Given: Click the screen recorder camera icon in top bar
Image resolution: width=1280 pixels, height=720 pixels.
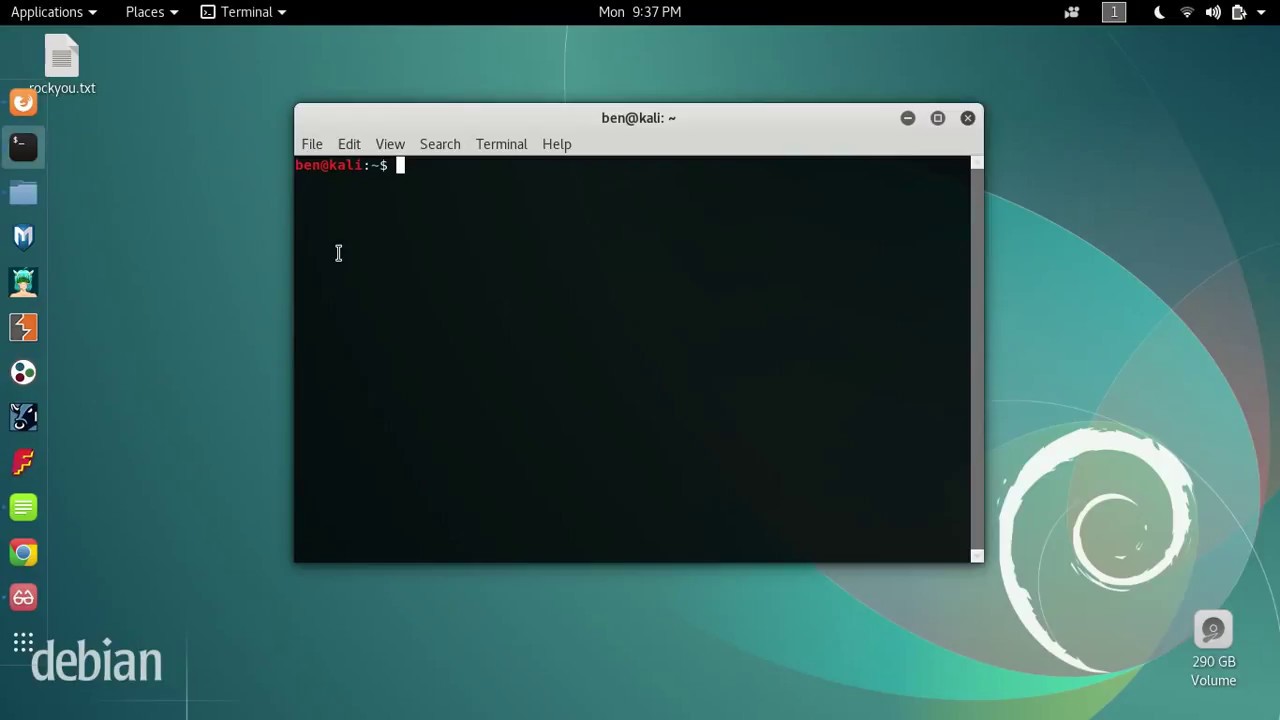Looking at the screenshot, I should click(x=1072, y=12).
